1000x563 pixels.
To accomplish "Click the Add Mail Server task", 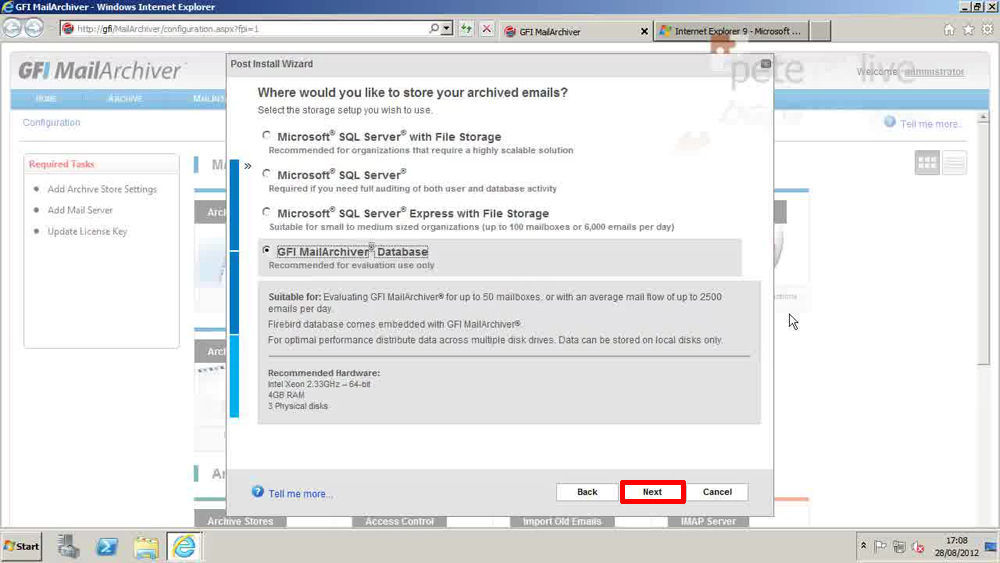I will [80, 210].
